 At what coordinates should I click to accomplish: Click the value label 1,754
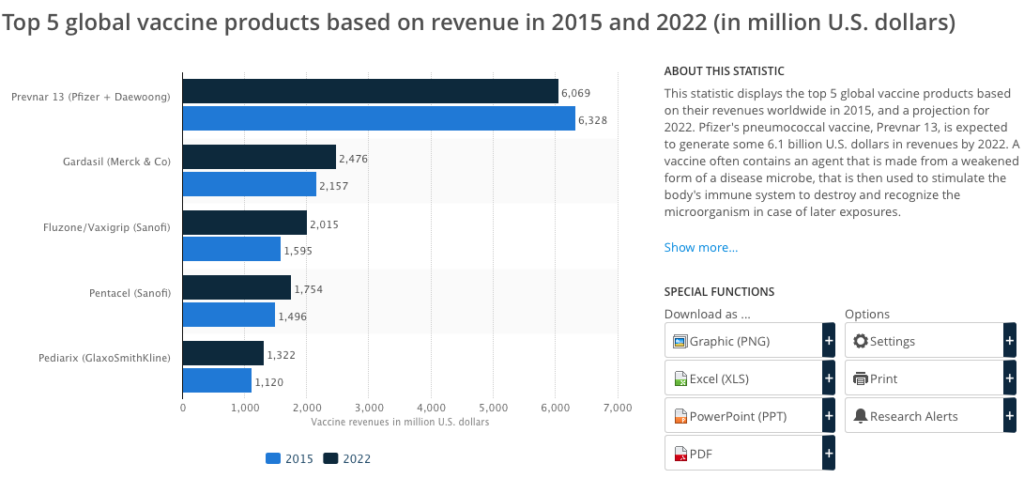tap(309, 289)
